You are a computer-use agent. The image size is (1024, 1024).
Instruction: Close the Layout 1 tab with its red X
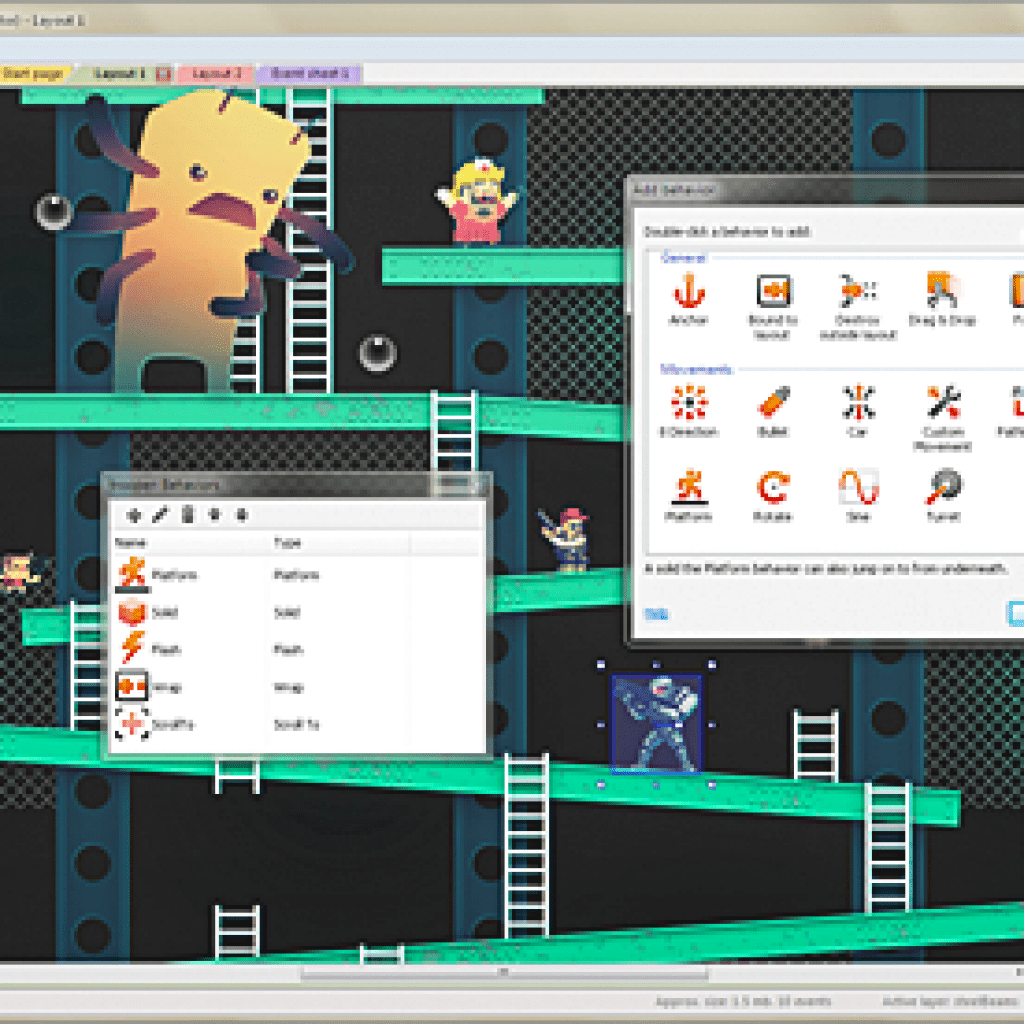[x=164, y=74]
